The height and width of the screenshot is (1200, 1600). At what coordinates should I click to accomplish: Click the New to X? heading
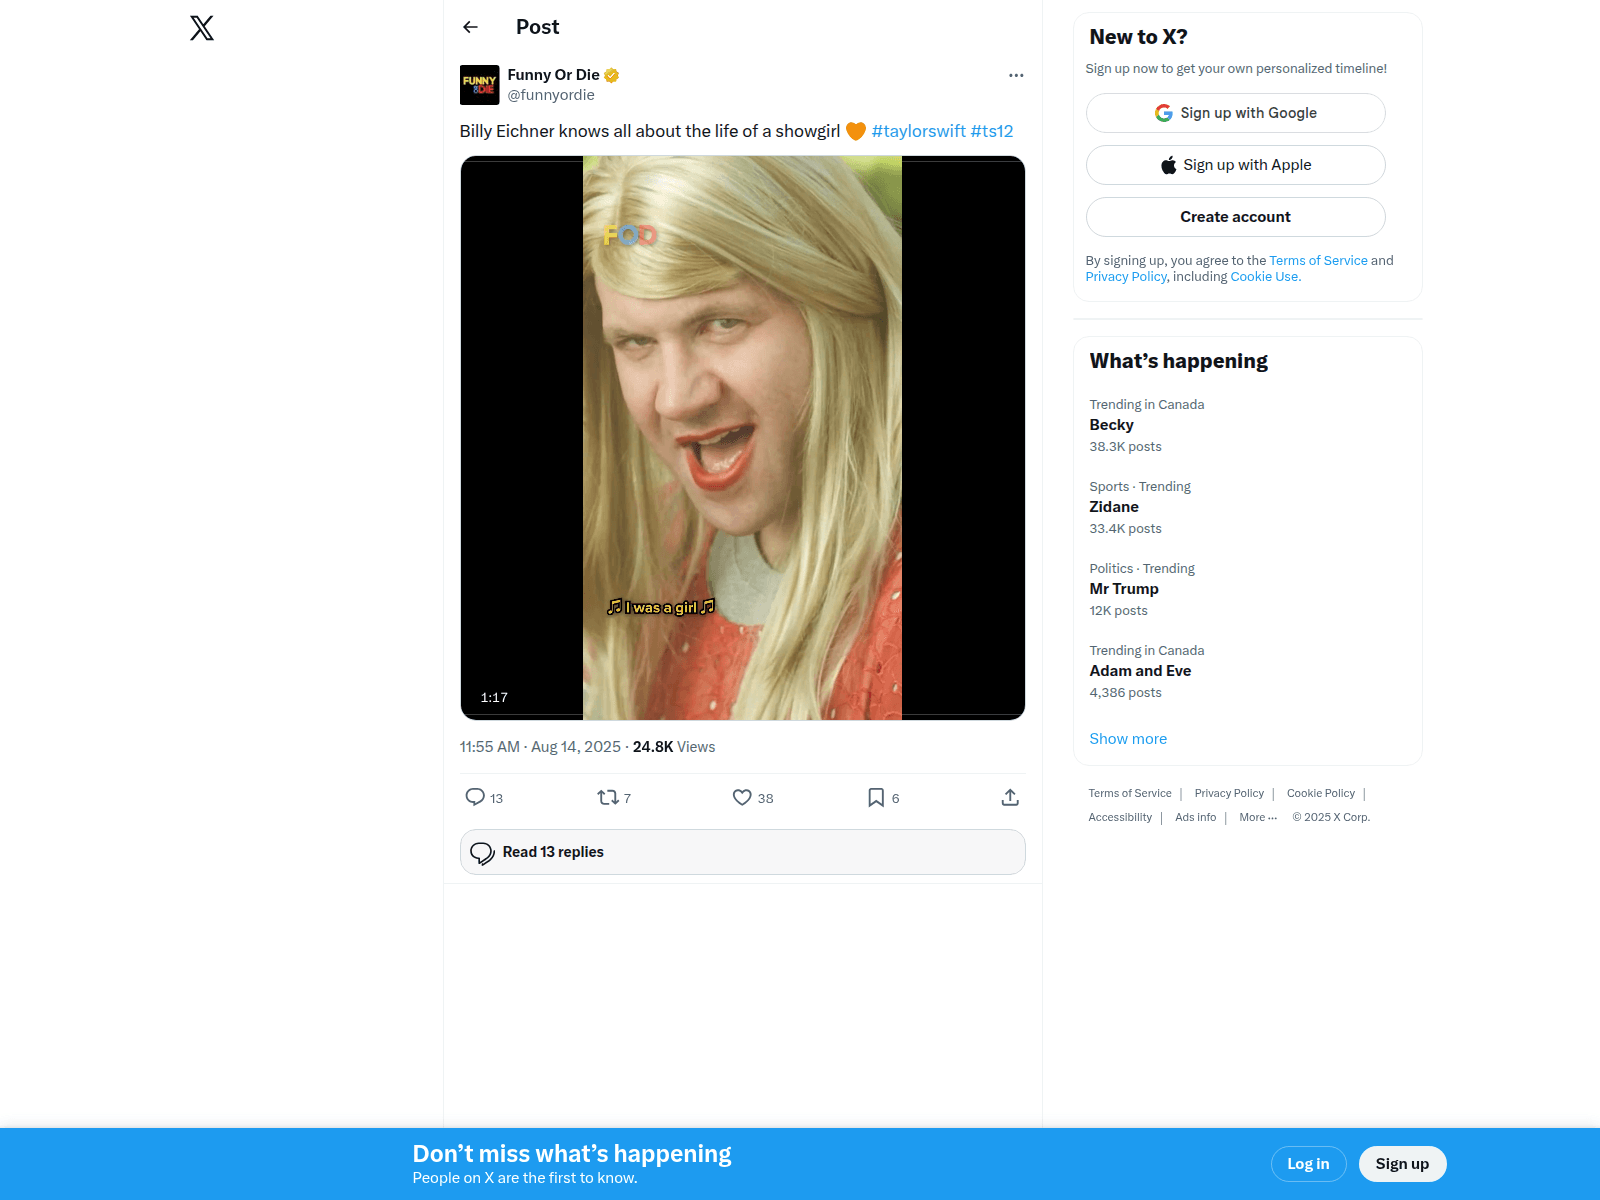(x=1138, y=37)
